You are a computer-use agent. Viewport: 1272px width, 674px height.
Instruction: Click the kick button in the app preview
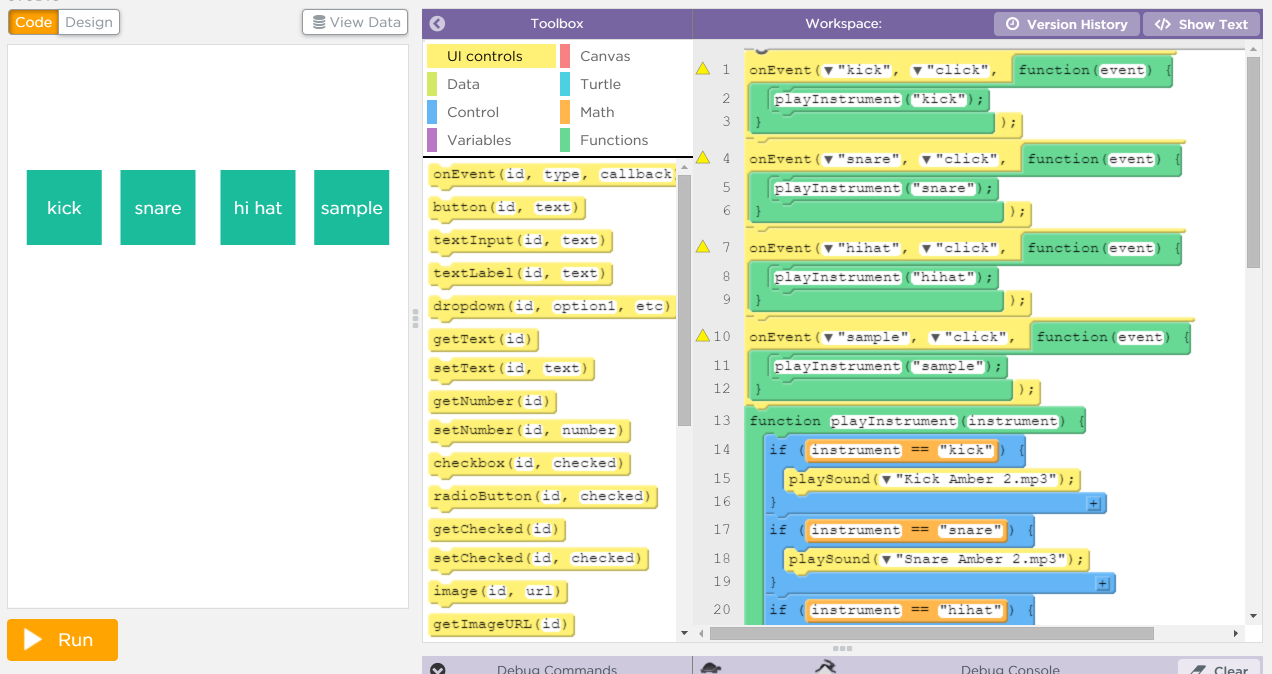pos(64,207)
